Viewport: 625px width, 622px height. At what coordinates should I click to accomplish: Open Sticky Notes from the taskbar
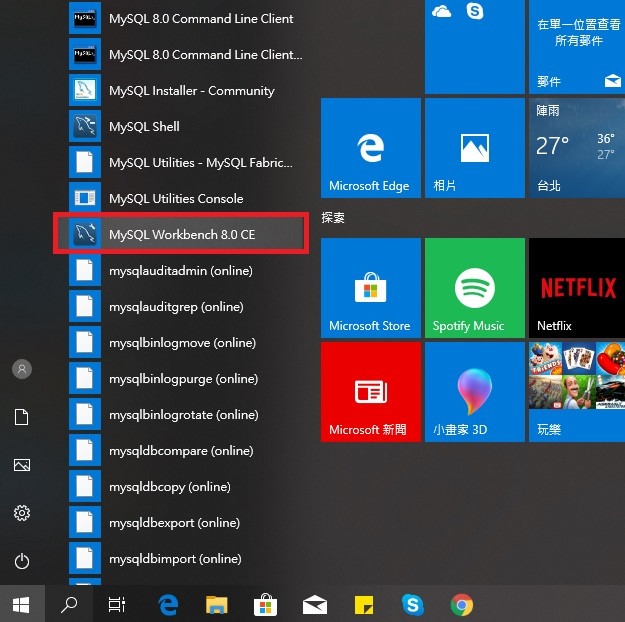pyautogui.click(x=364, y=605)
